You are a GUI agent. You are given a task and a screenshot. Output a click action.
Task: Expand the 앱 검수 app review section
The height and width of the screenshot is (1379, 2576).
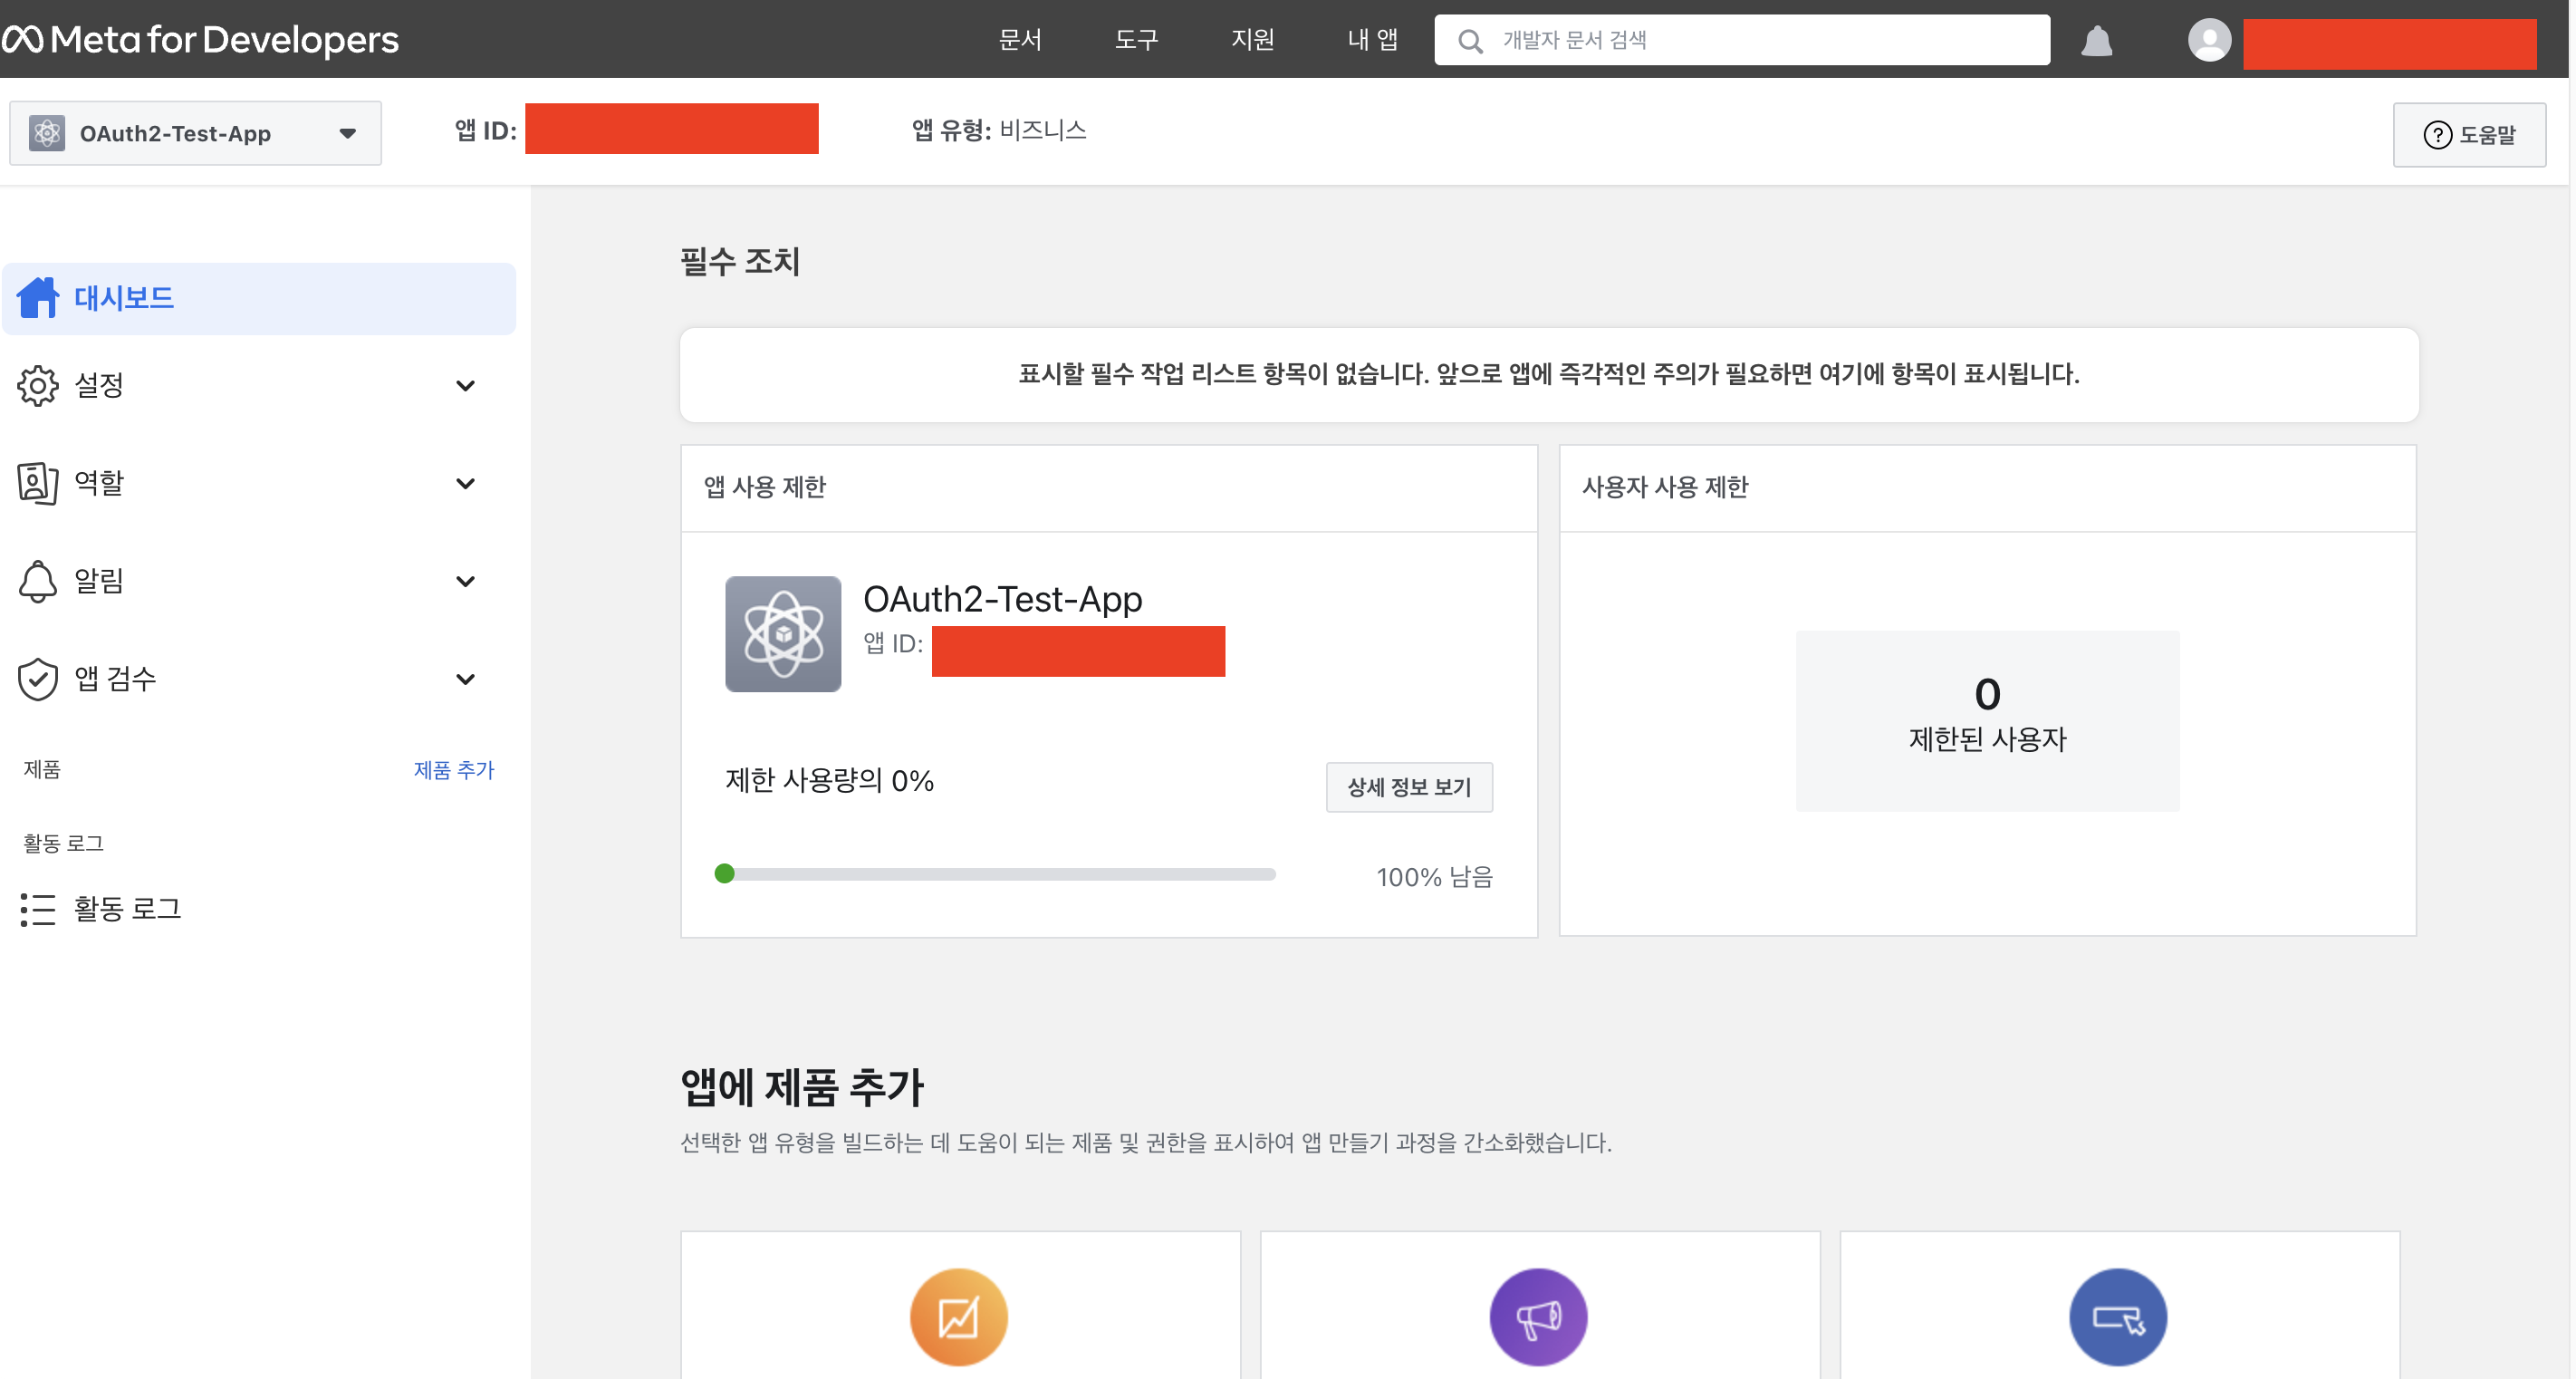pos(465,679)
